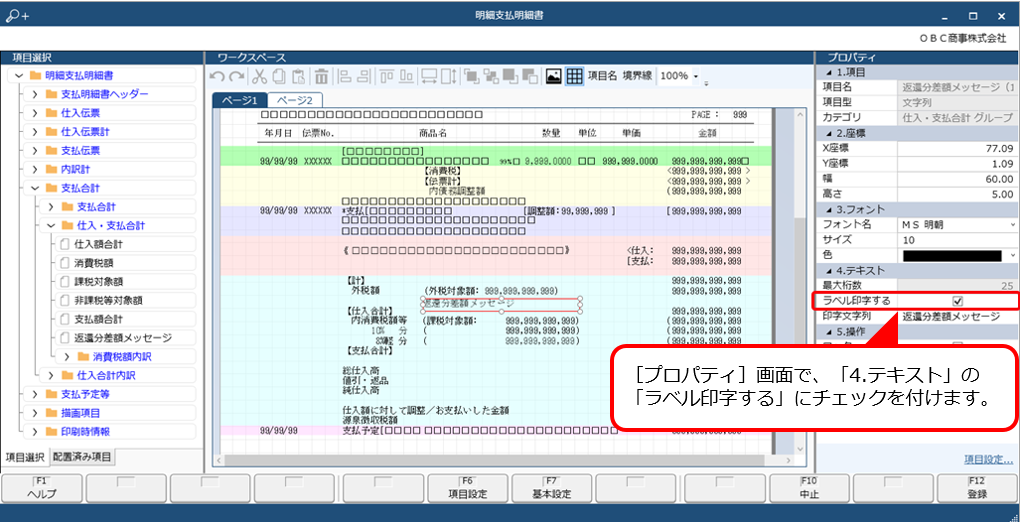Click the layer icon with white square overlapping gray

tap(530, 76)
